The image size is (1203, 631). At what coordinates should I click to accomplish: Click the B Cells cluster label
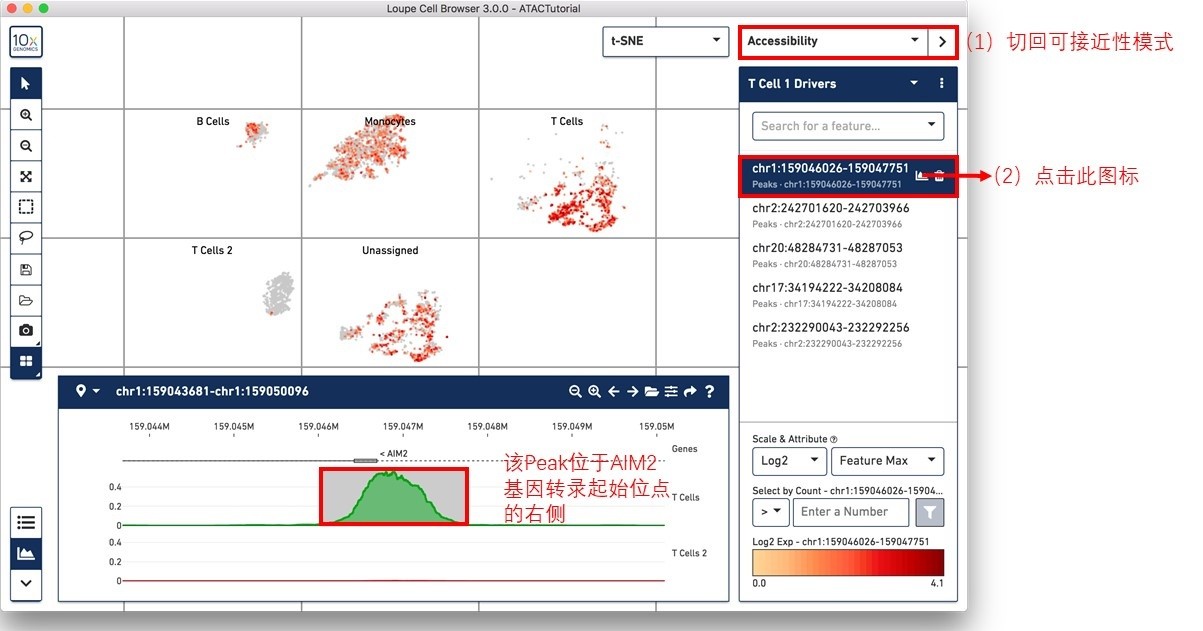click(213, 122)
